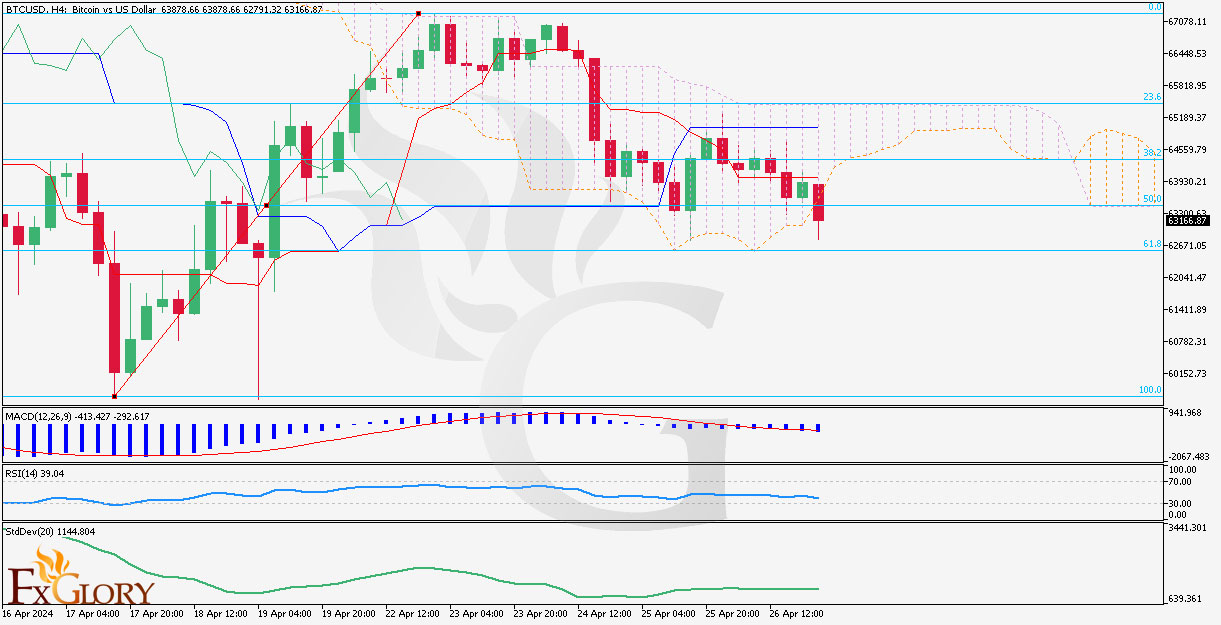
Task: Select the MACD(12,26,9) indicator label
Action: tap(77, 415)
